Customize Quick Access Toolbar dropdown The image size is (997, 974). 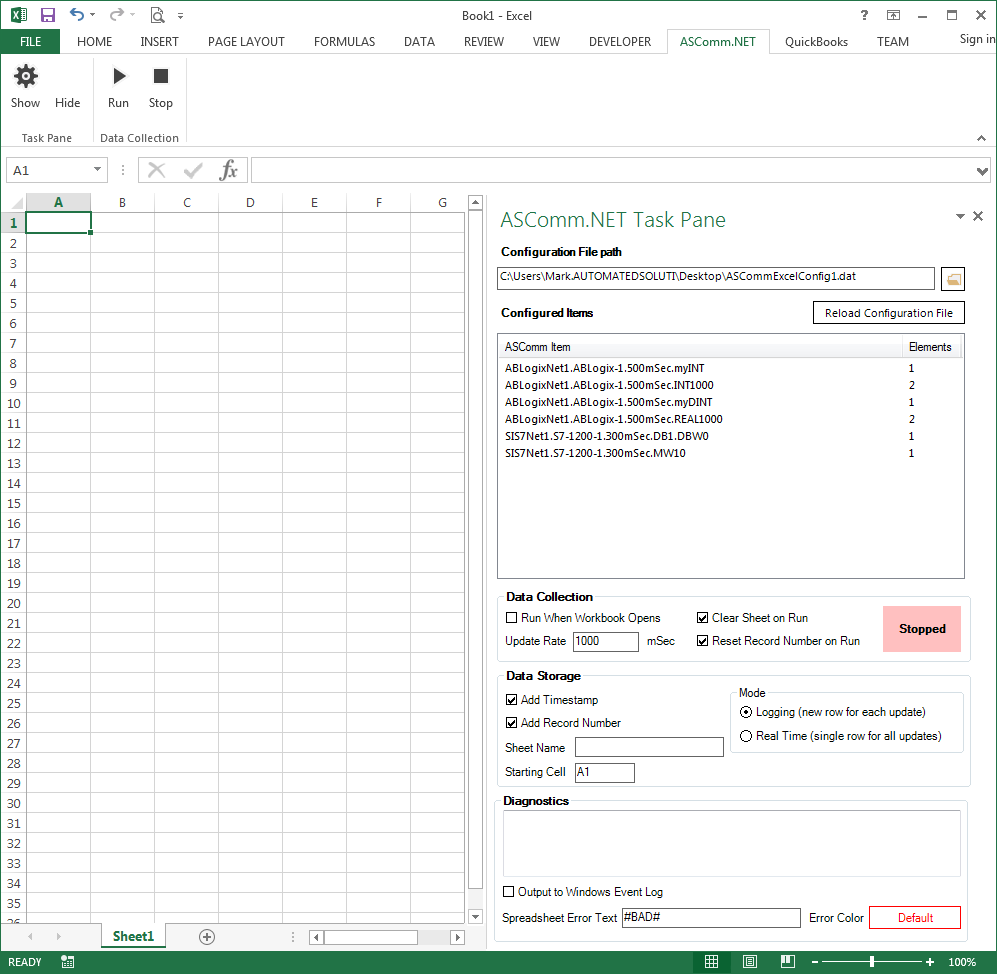coord(181,16)
